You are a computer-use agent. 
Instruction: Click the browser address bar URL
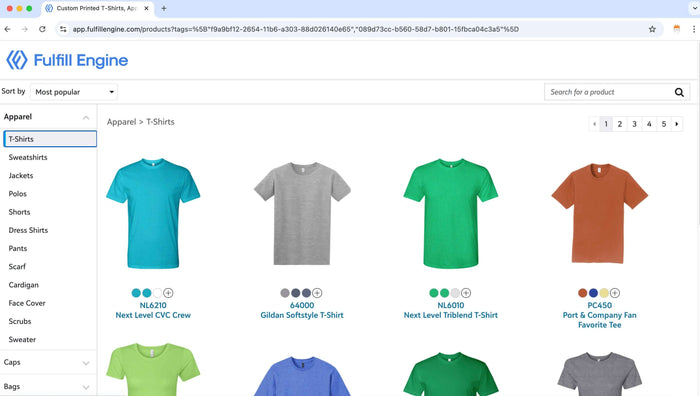coord(296,29)
